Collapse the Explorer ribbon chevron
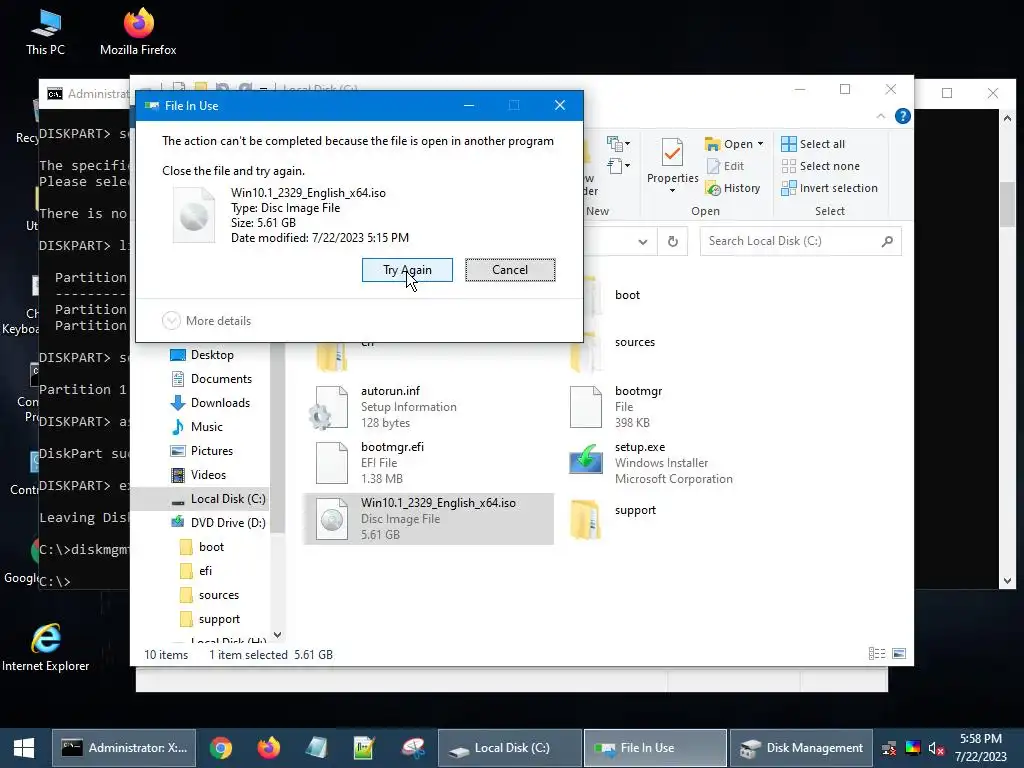Viewport: 1024px width, 768px height. tap(880, 116)
